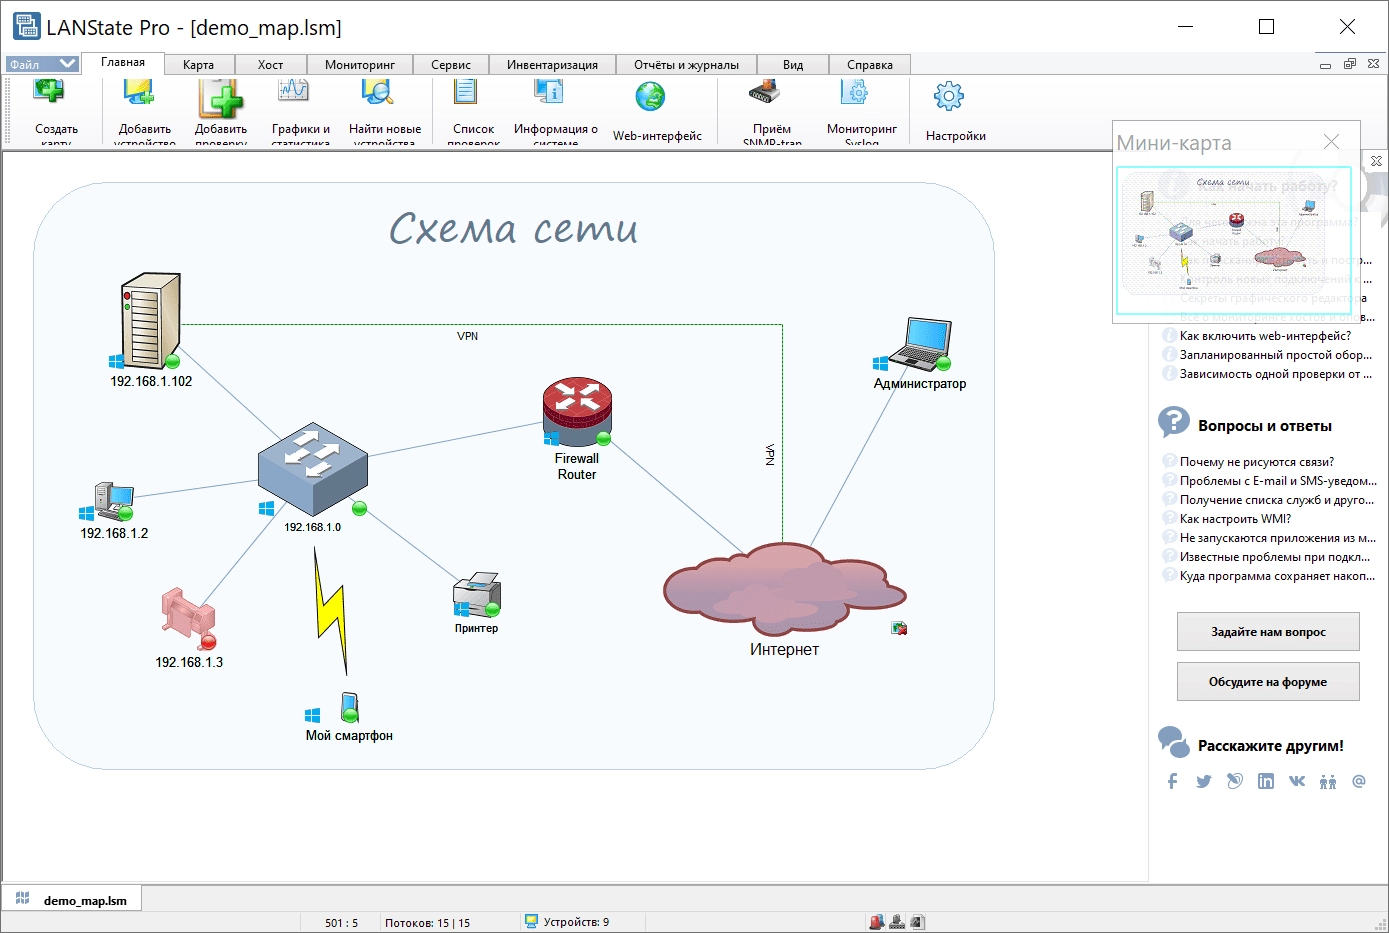Image resolution: width=1389 pixels, height=933 pixels.
Task: Select the Администратор laptop icon
Action: click(x=920, y=344)
